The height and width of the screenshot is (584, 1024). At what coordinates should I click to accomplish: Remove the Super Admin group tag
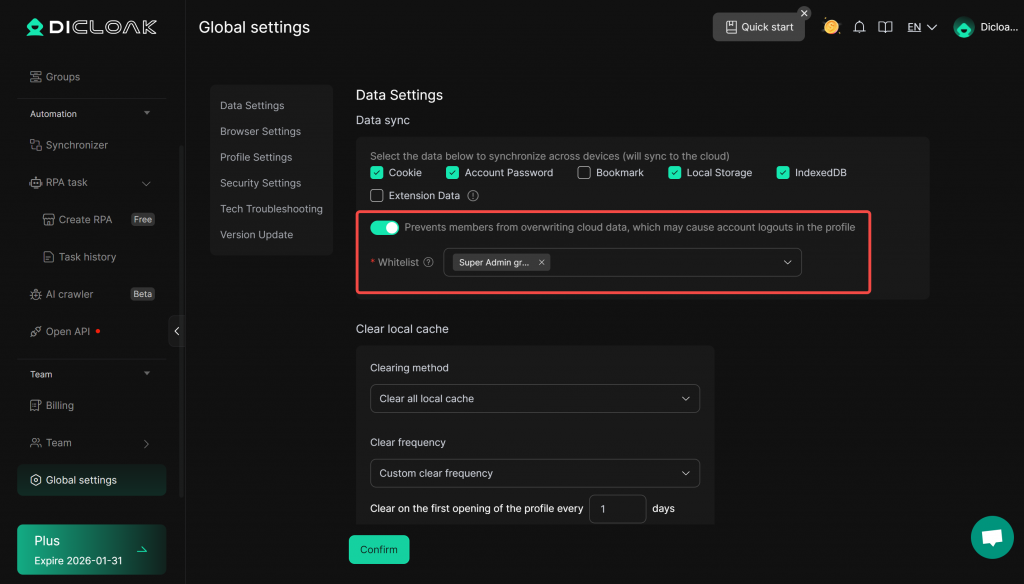(542, 262)
